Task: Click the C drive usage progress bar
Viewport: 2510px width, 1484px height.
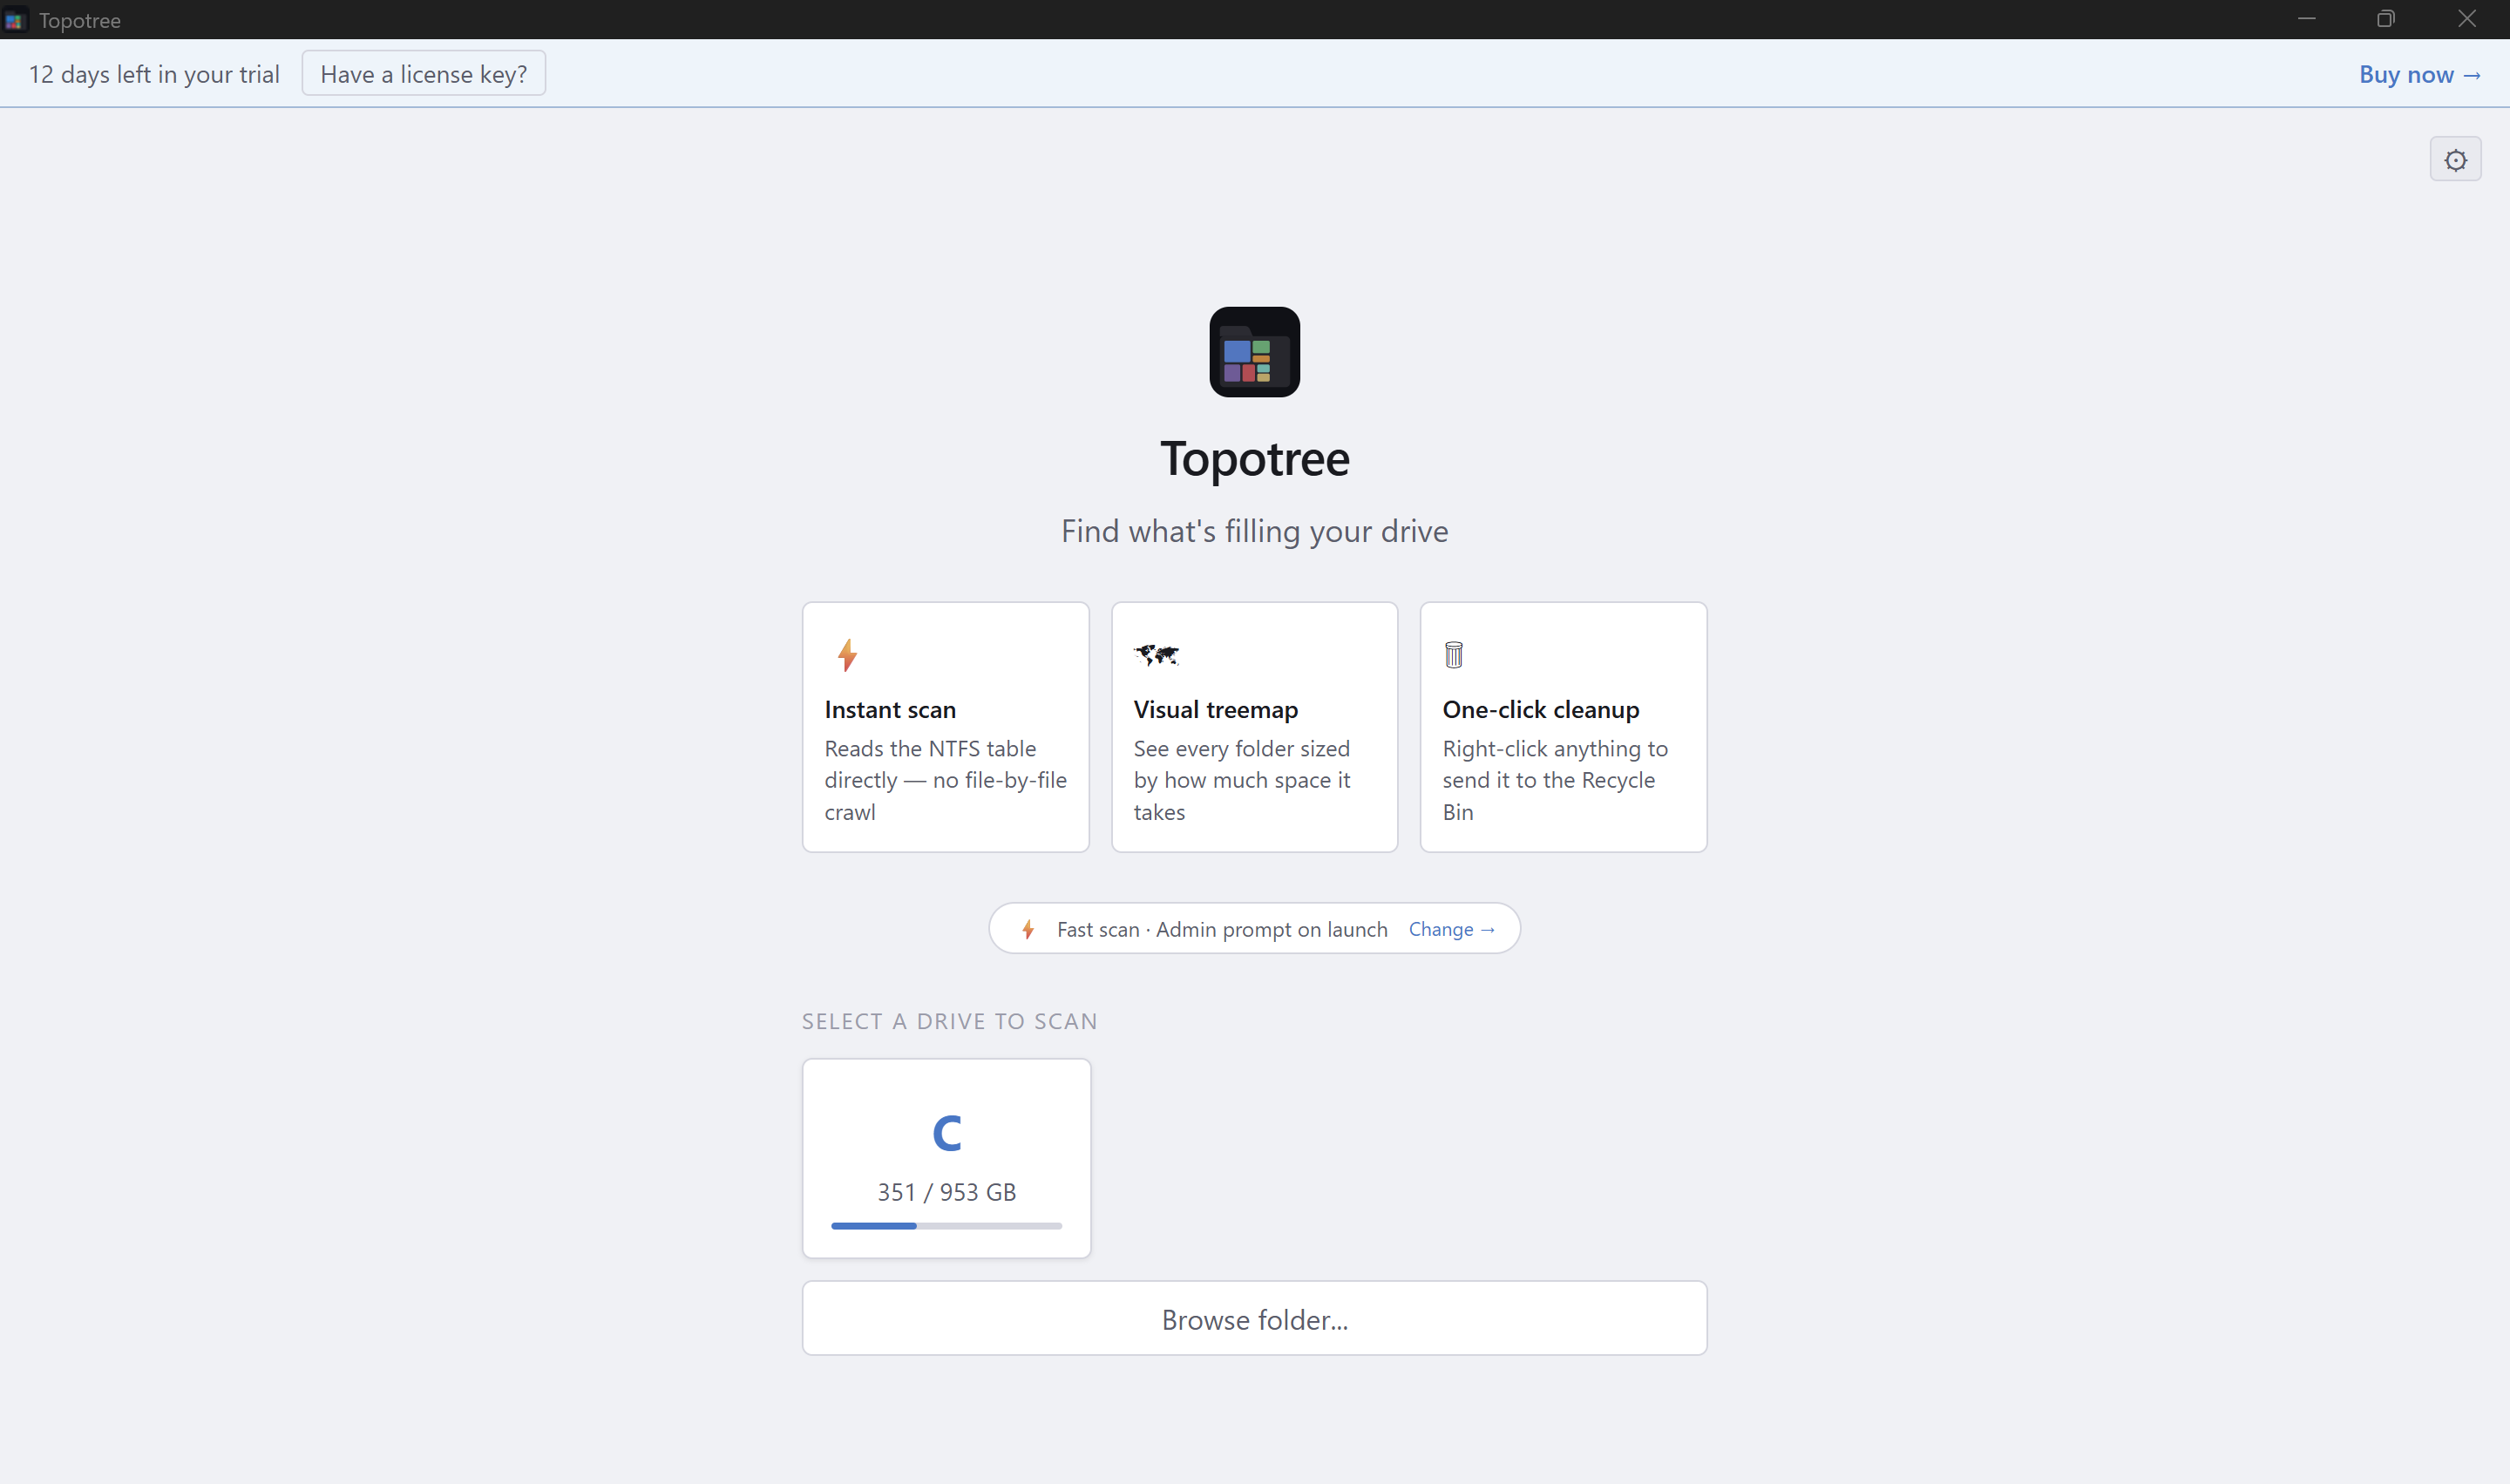Action: click(x=946, y=1226)
